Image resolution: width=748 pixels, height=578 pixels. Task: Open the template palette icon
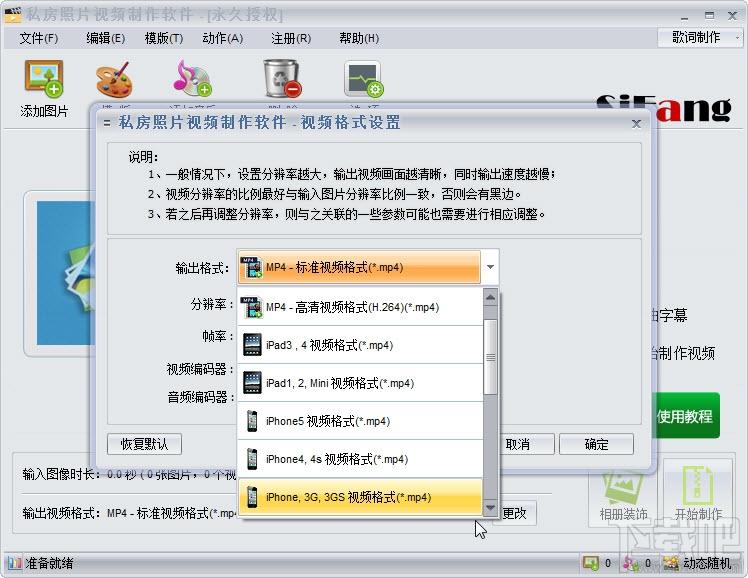coord(114,79)
